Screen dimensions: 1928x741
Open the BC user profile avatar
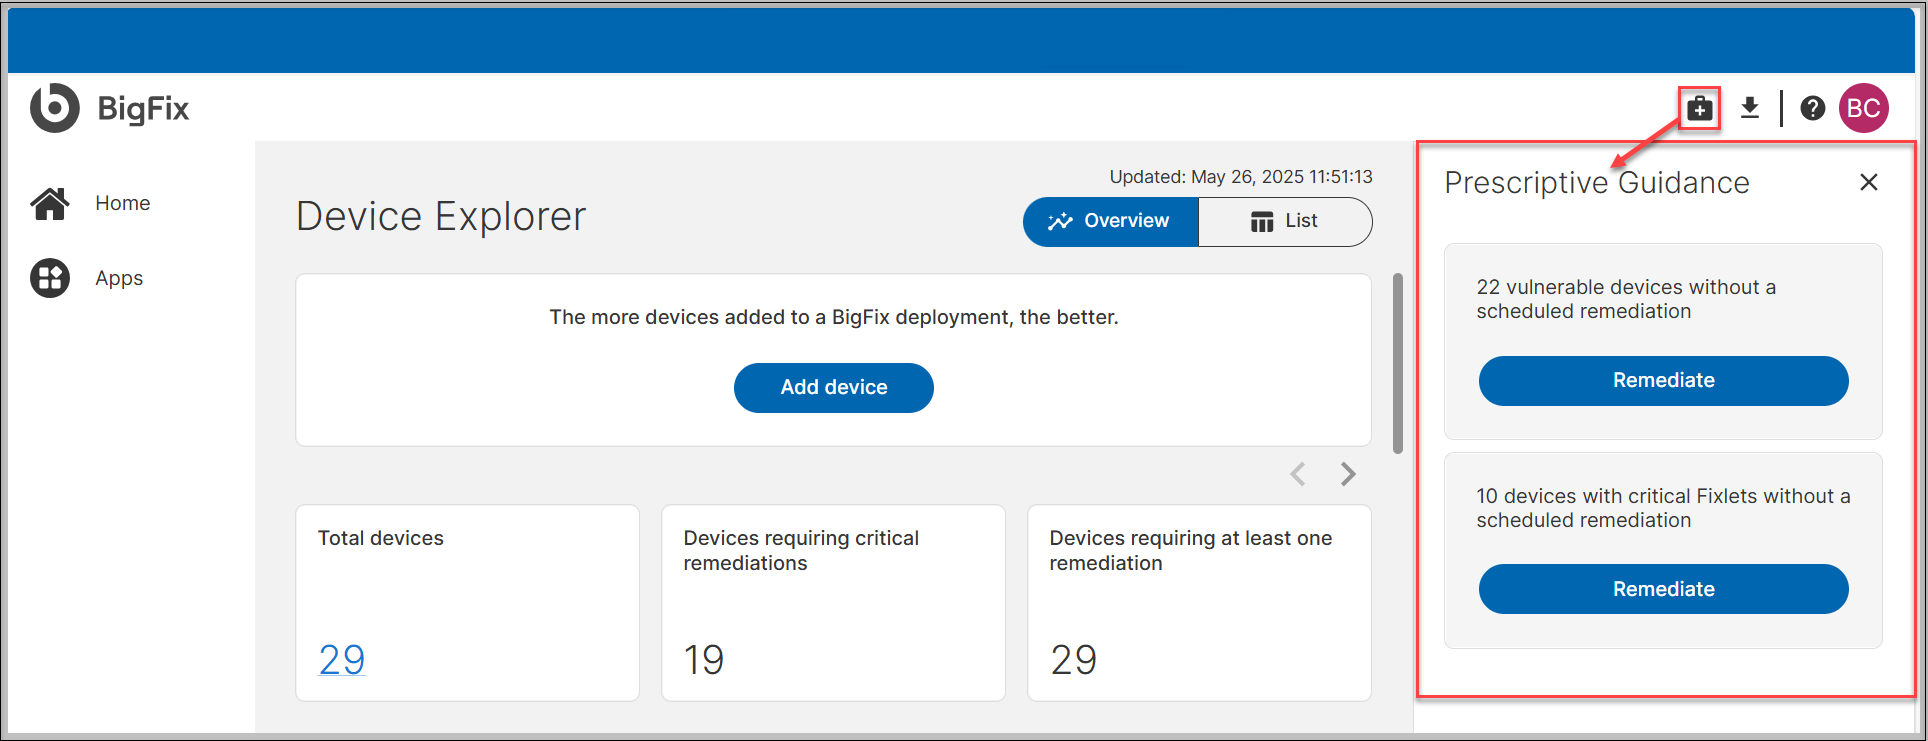1863,108
